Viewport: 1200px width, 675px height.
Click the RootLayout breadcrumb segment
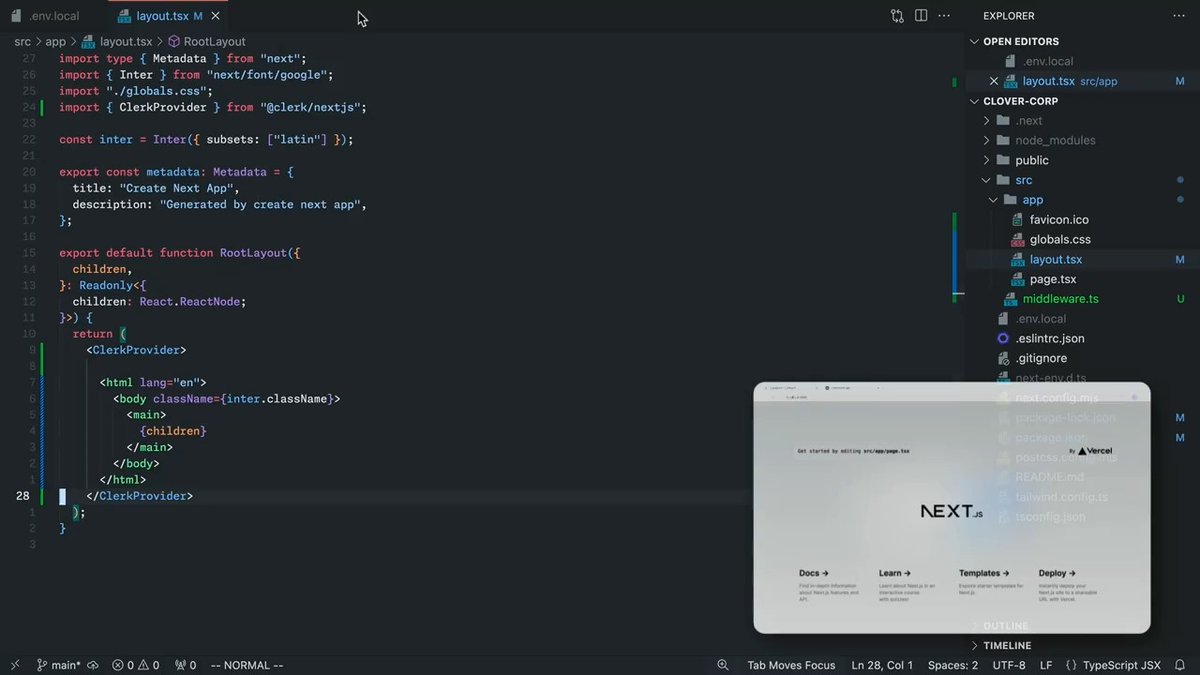pos(214,42)
